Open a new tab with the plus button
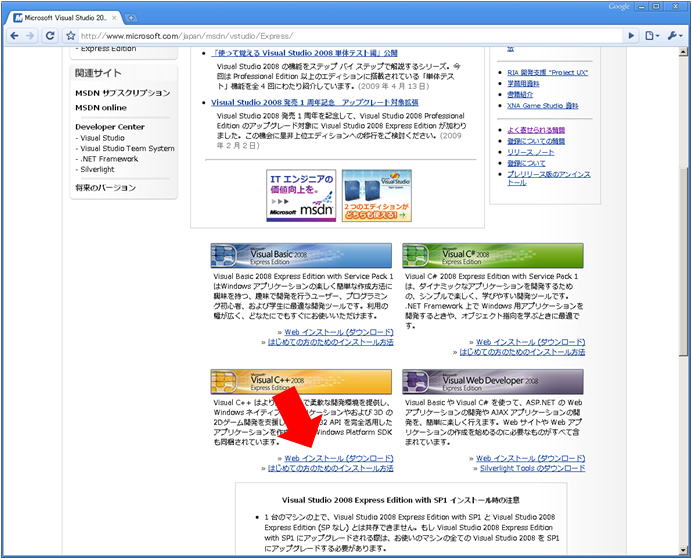 point(131,18)
